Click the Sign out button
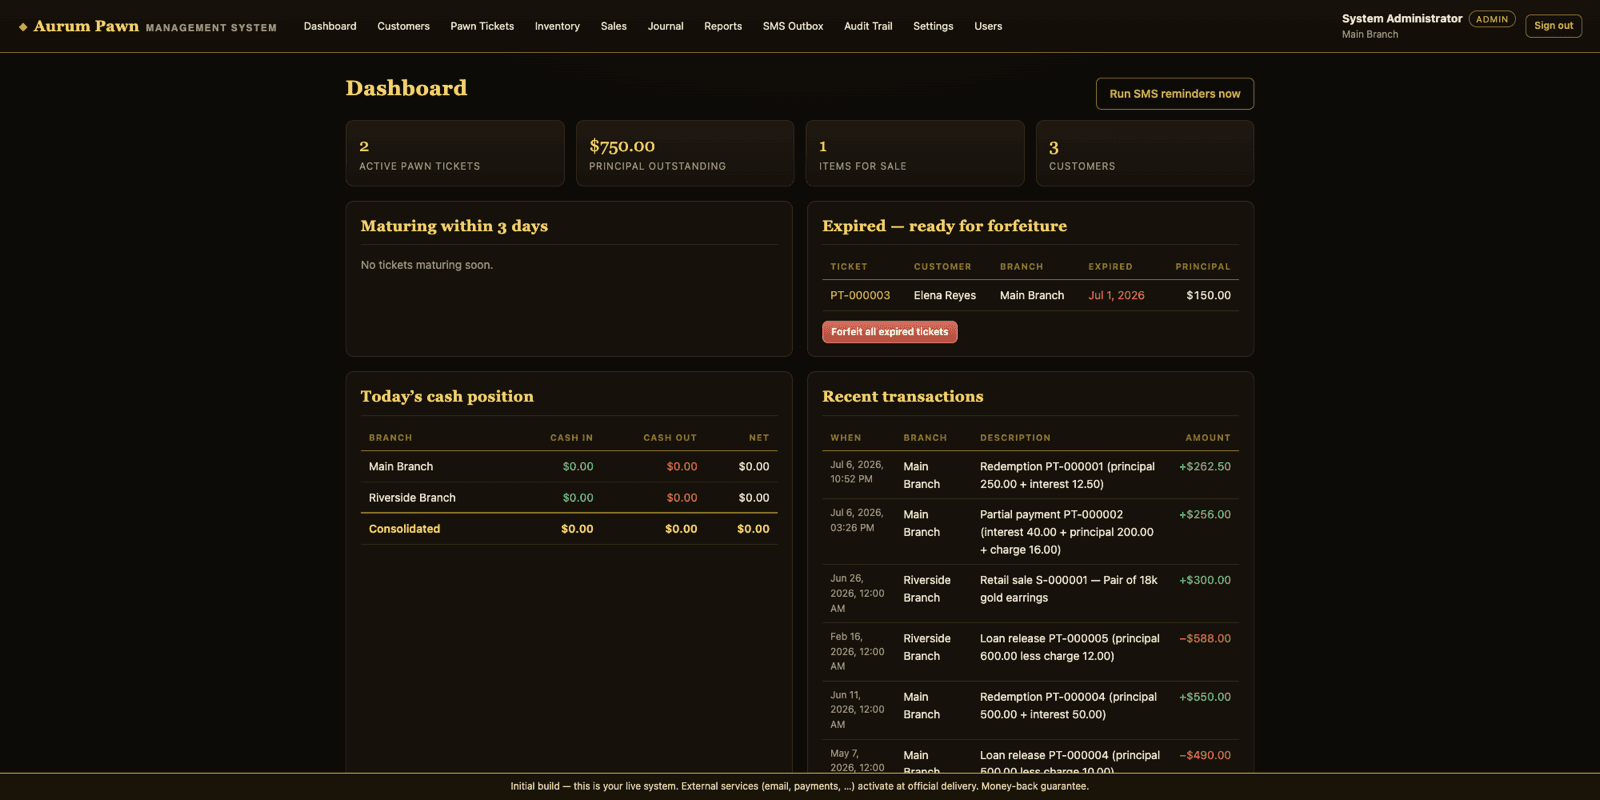Screen dimensions: 1600x800 click(1553, 26)
